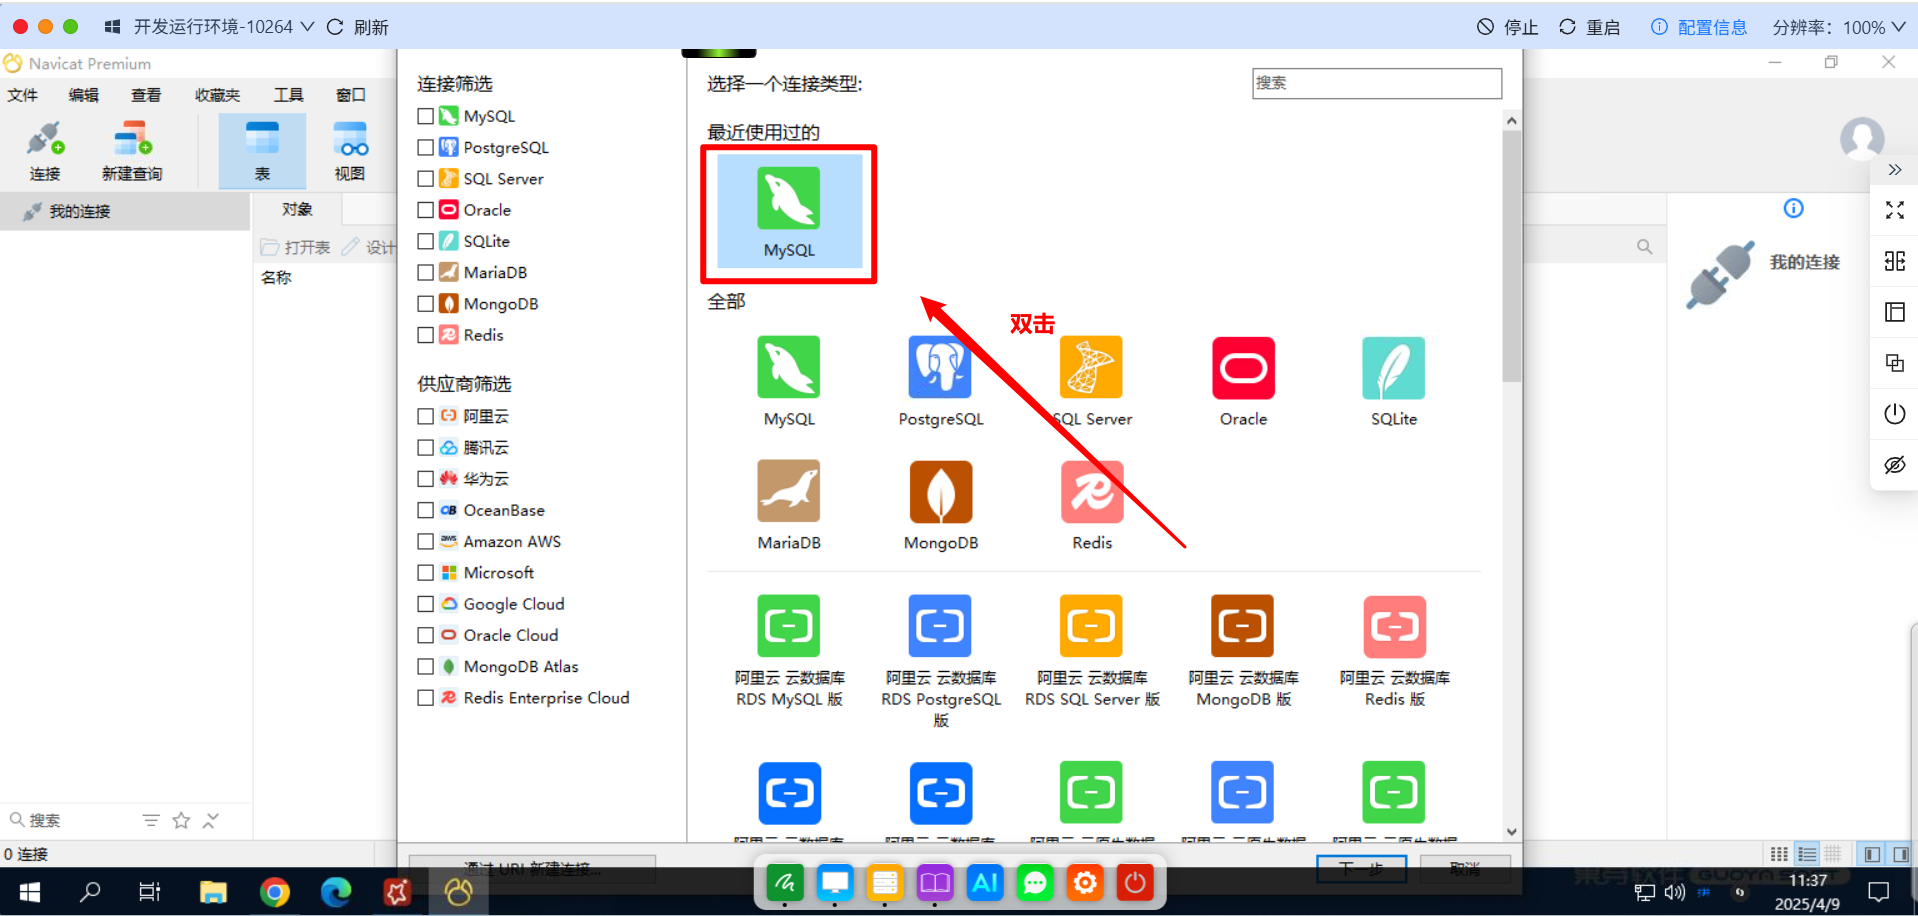This screenshot has width=1918, height=916.
Task: Click the 下一步 button
Action: tap(1361, 869)
